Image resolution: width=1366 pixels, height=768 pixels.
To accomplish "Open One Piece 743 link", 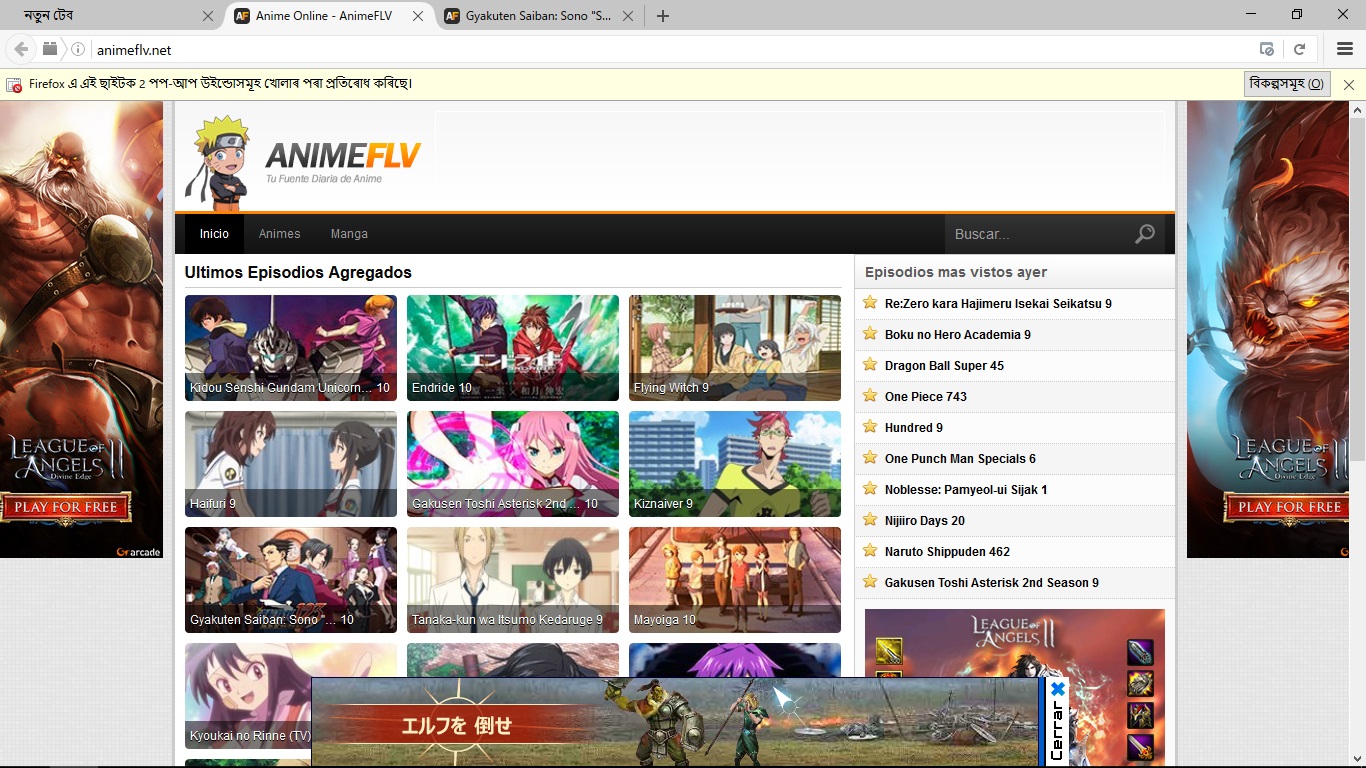I will coord(926,396).
